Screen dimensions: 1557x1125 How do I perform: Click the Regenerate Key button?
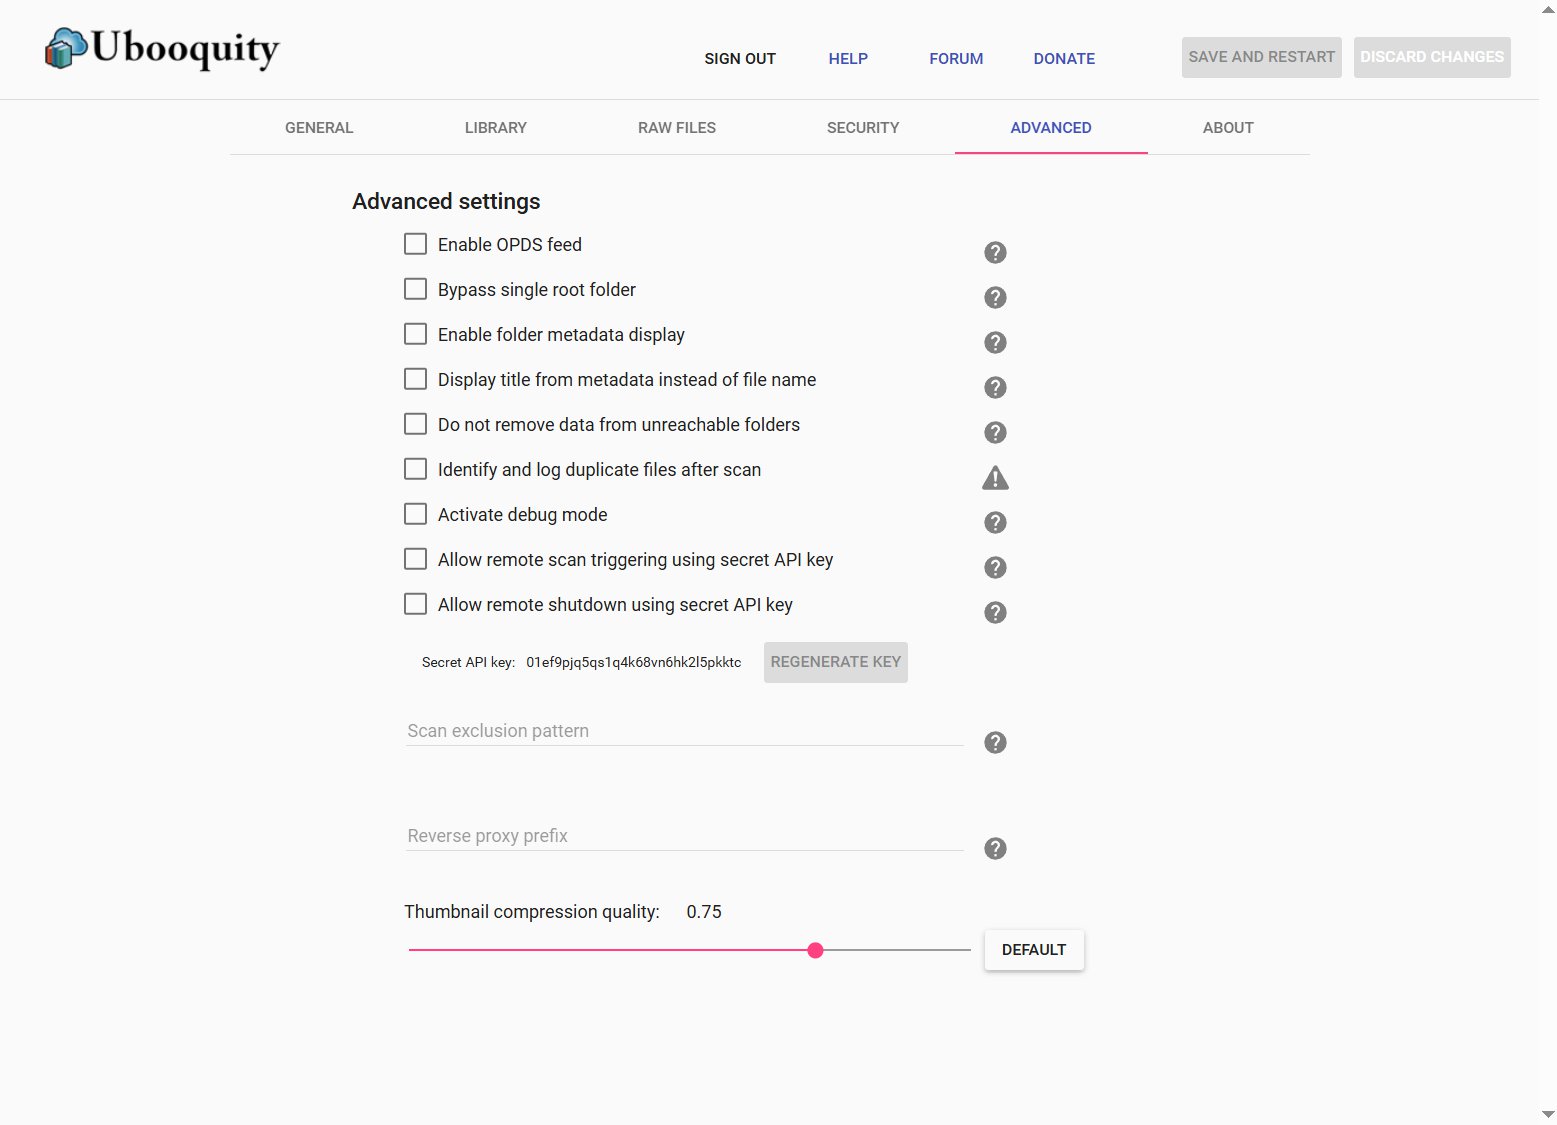[x=835, y=661]
